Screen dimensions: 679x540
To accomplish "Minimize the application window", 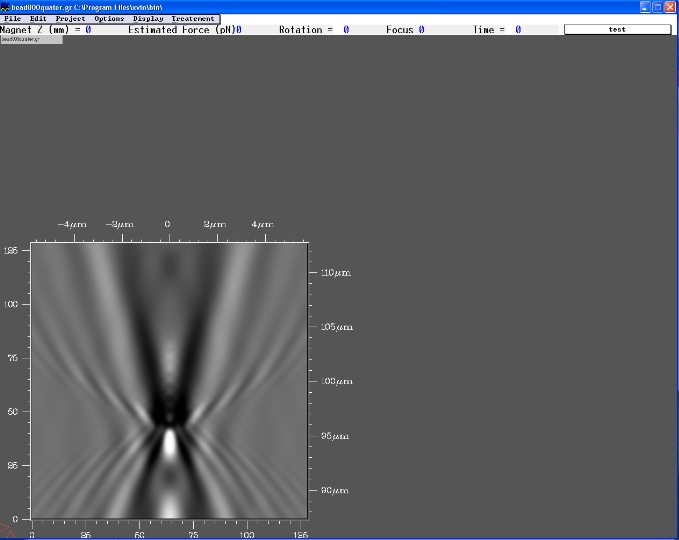I will click(x=645, y=6).
